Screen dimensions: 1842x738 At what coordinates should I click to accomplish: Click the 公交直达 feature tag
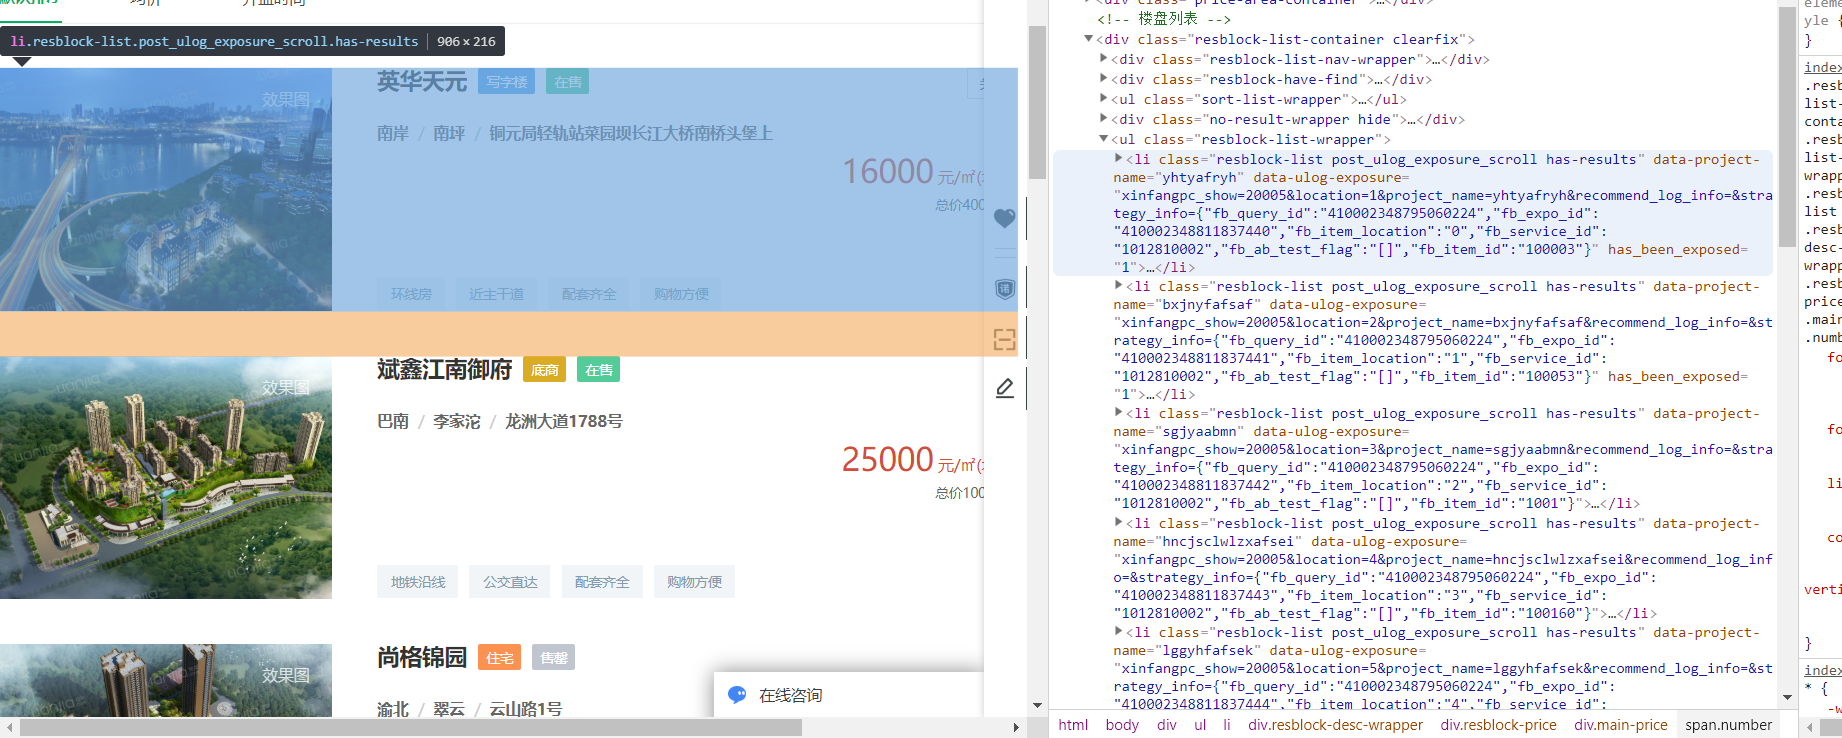(510, 582)
